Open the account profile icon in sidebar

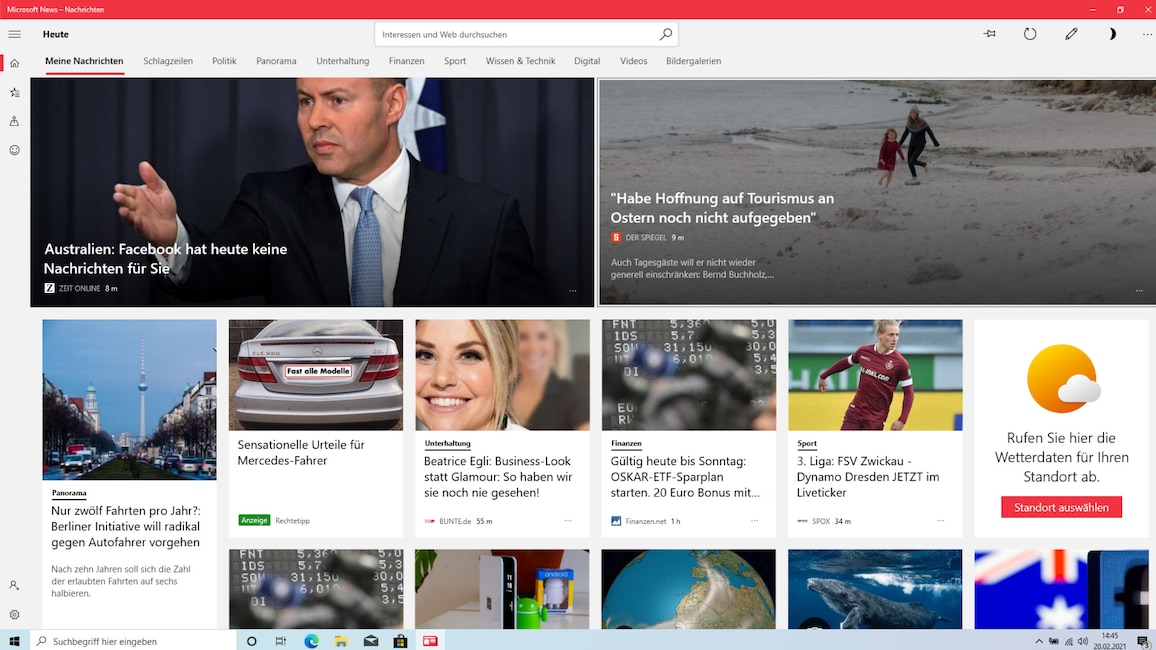(14, 585)
